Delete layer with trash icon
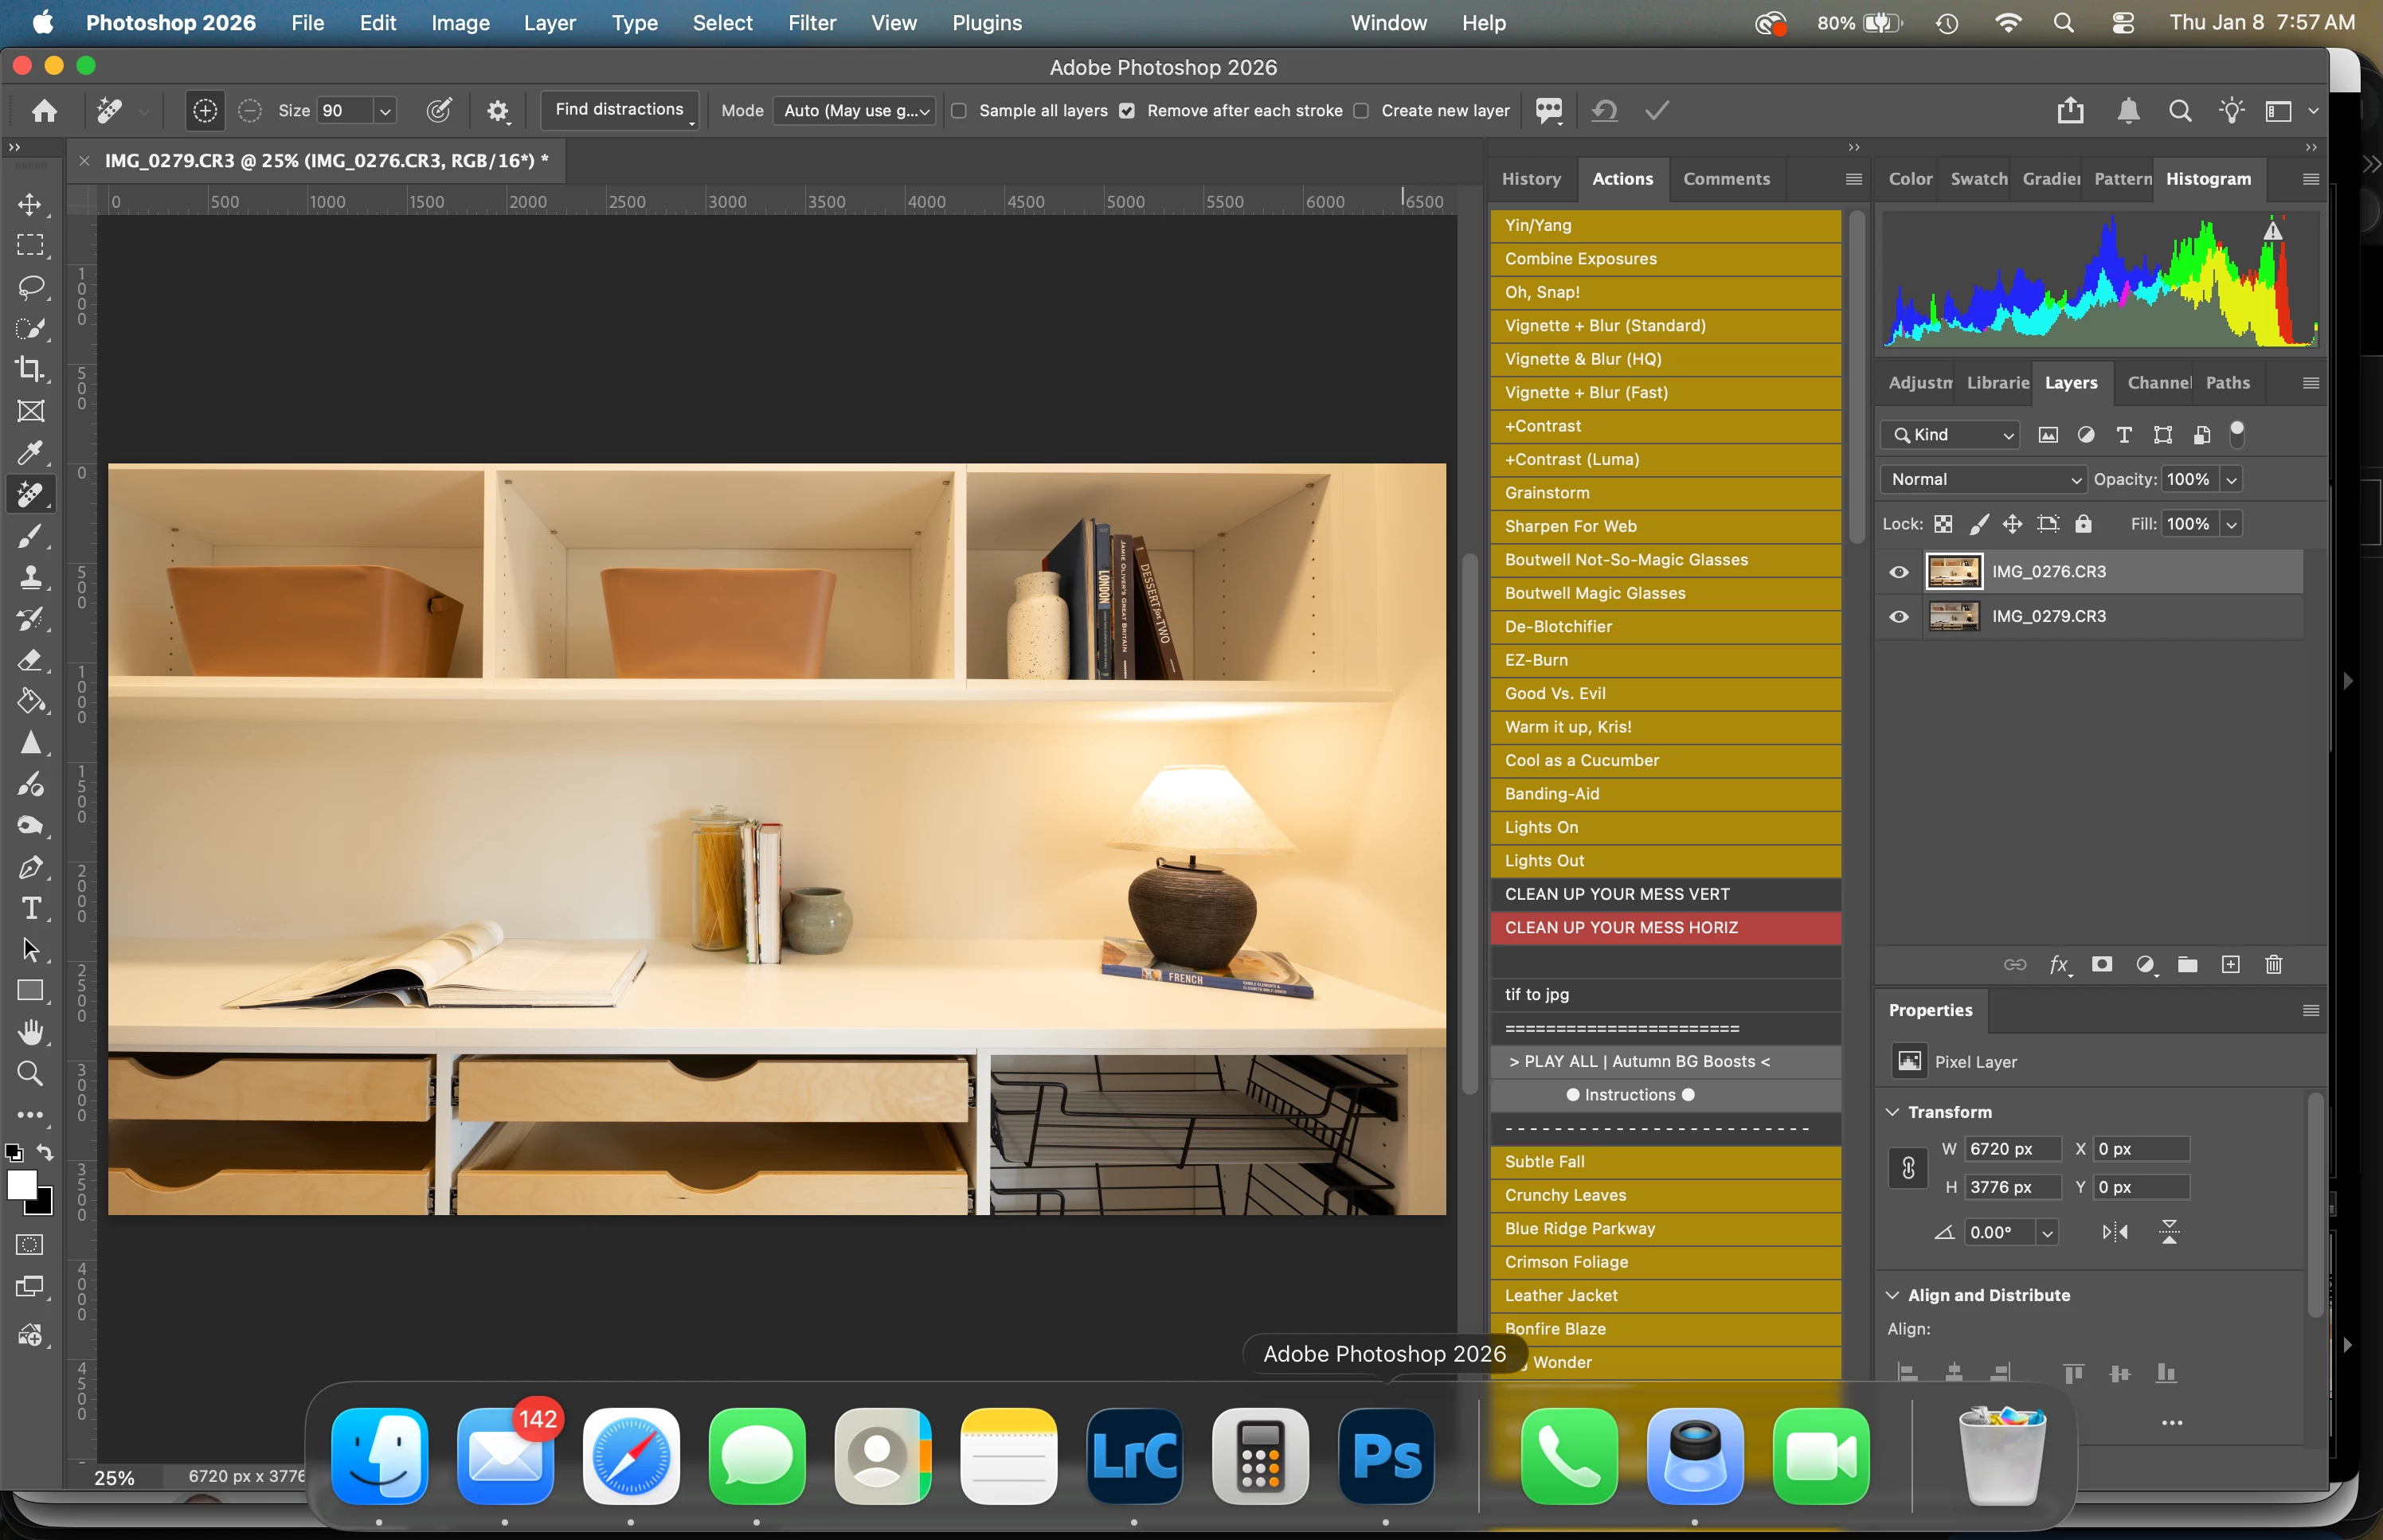The width and height of the screenshot is (2383, 1540). [2274, 964]
